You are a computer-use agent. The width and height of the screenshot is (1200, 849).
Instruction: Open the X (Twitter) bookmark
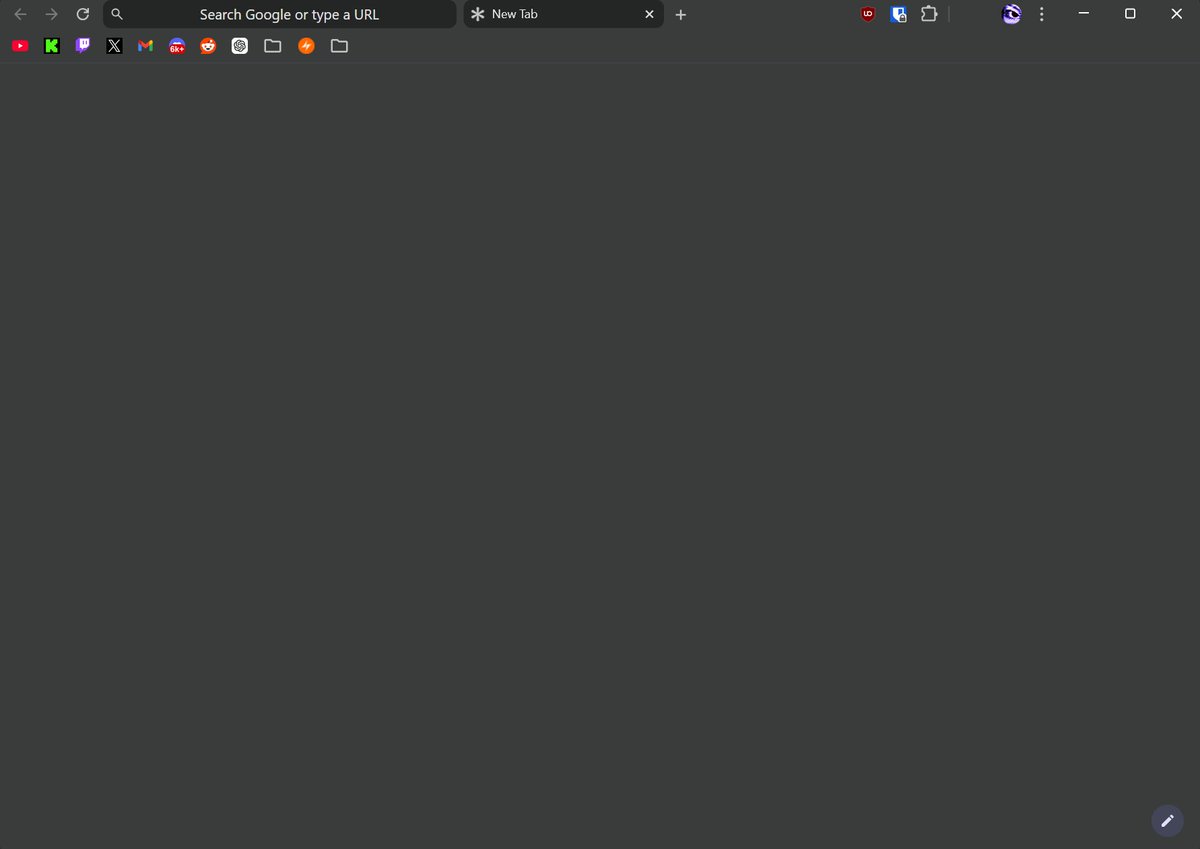pyautogui.click(x=114, y=46)
